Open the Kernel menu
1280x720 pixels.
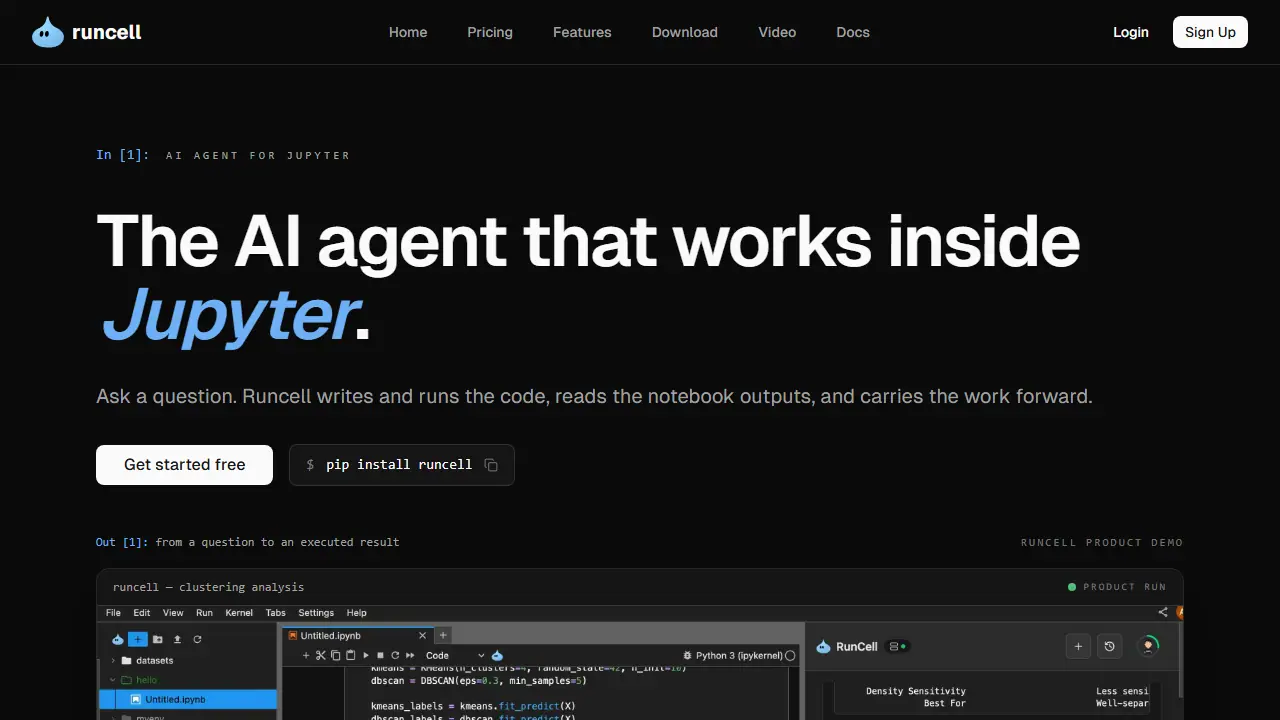point(239,612)
